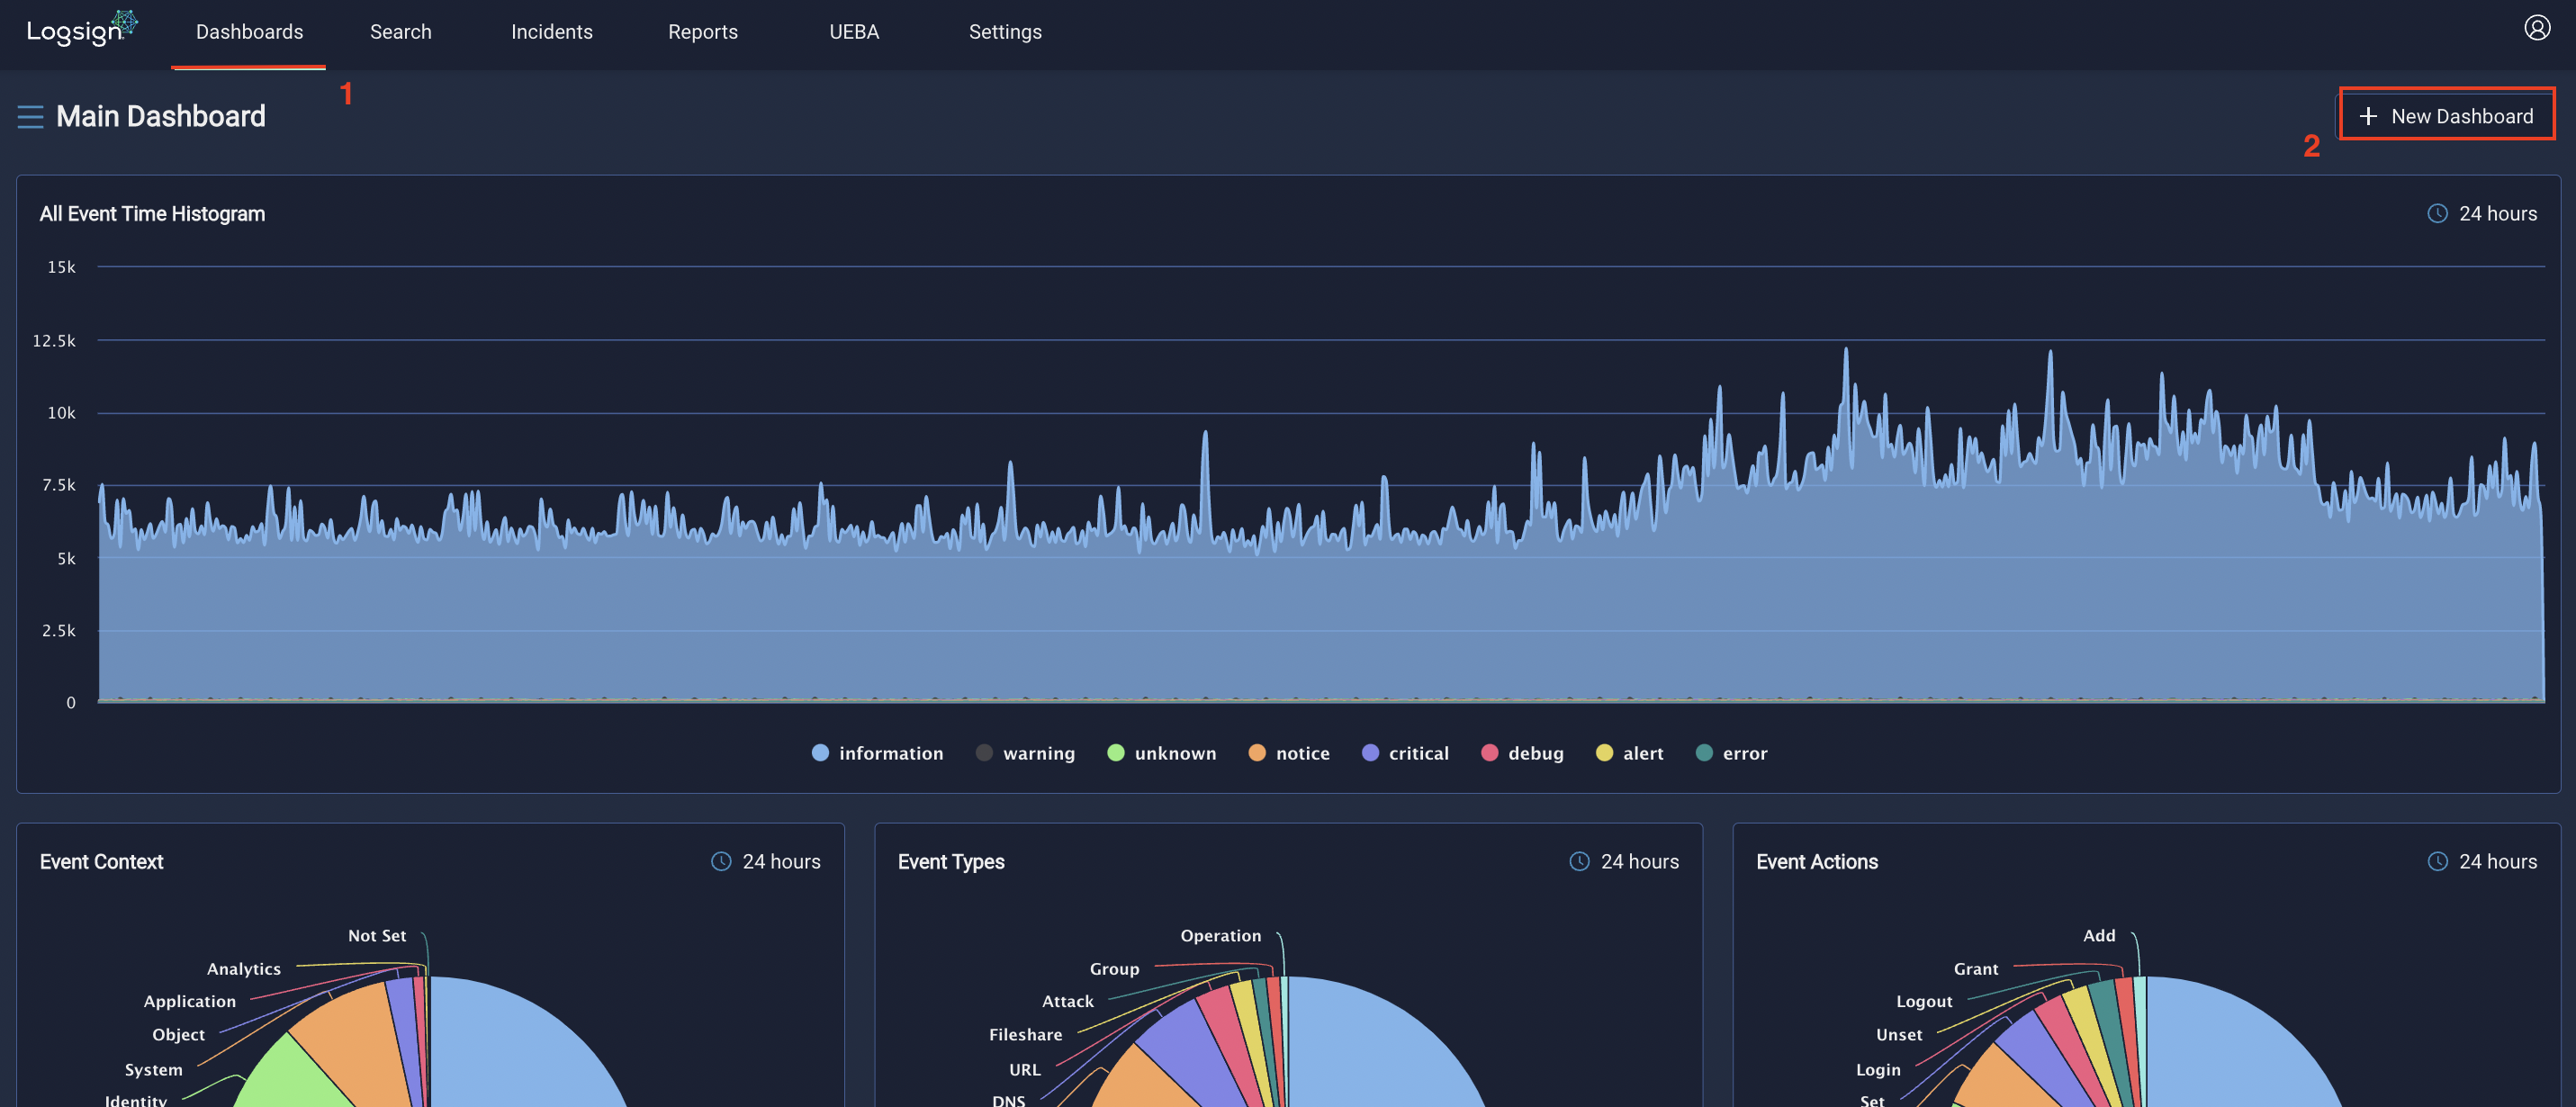Click the Fileshare pie label
Image resolution: width=2576 pixels, height=1107 pixels.
pos(1025,1035)
